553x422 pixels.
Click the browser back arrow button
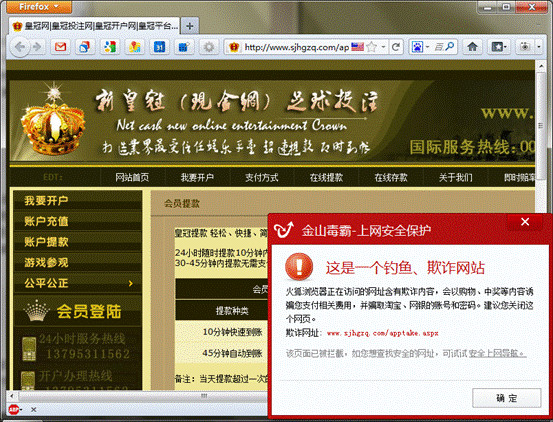[x=20, y=47]
